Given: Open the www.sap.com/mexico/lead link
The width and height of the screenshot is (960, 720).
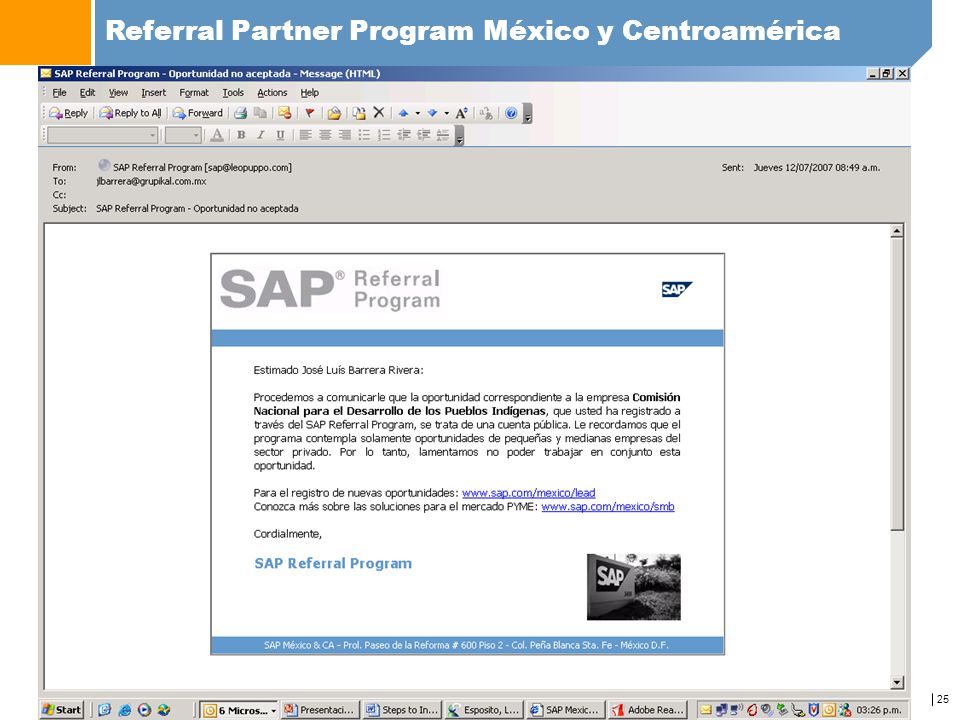Looking at the screenshot, I should (x=528, y=493).
